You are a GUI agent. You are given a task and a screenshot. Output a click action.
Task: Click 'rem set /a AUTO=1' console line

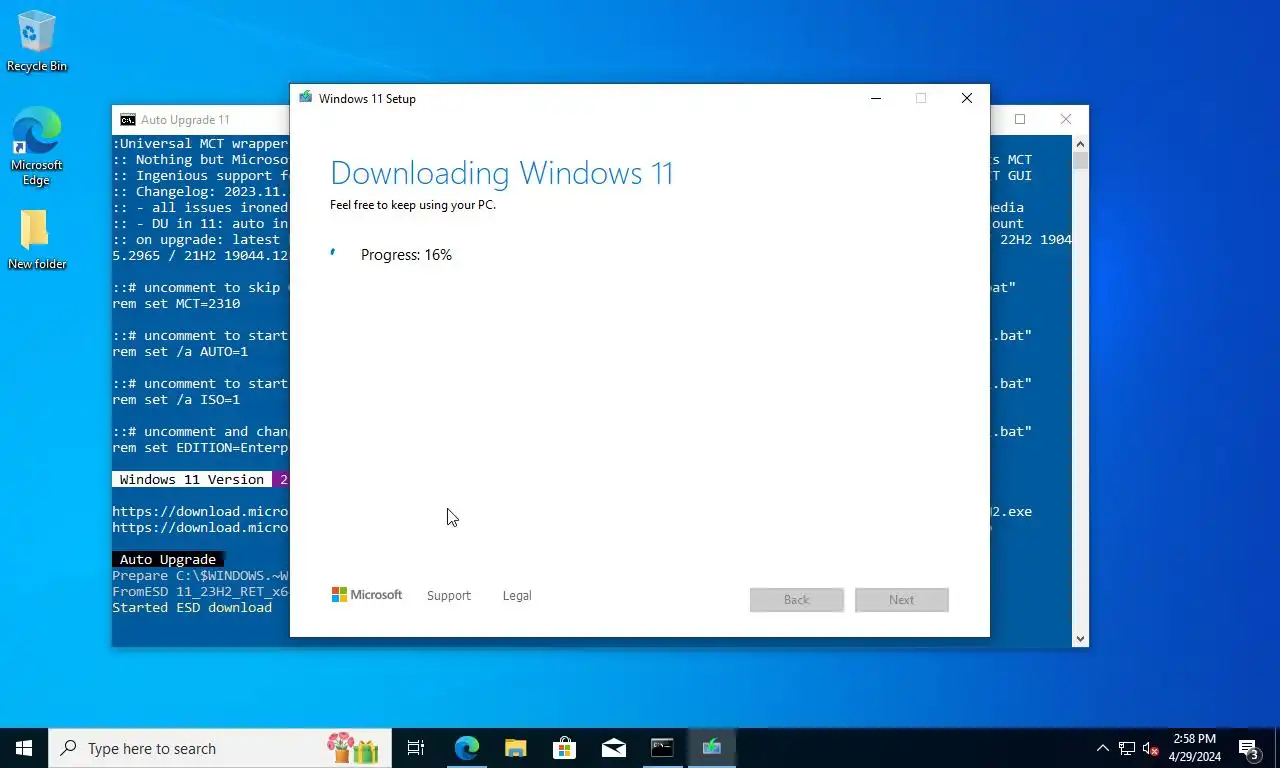[x=180, y=352]
